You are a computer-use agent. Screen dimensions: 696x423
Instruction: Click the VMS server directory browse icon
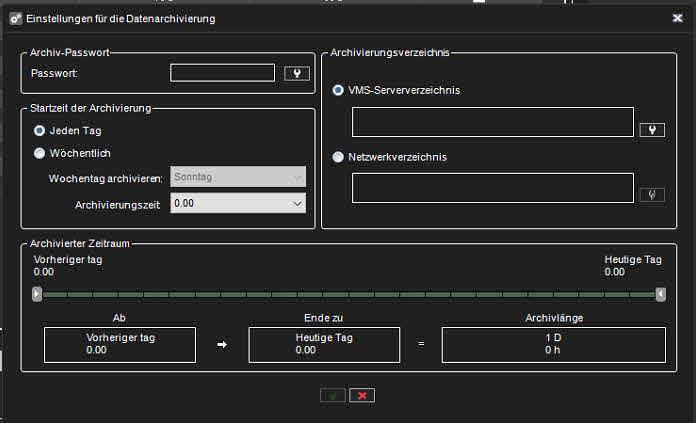(x=652, y=129)
